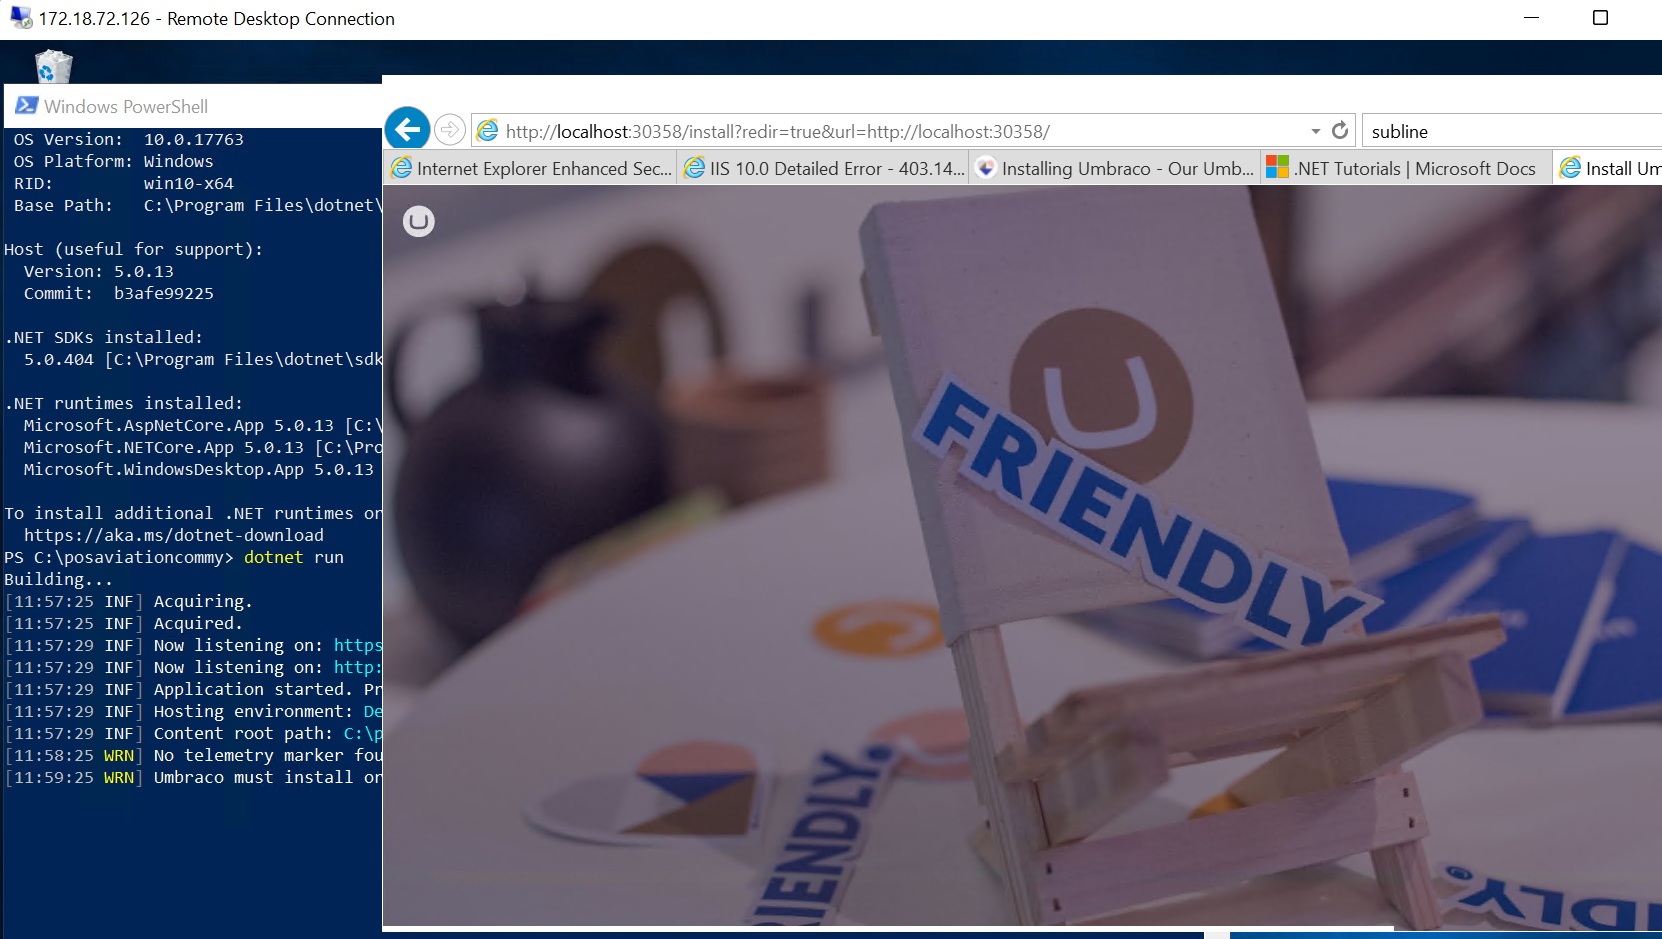Click 'Building...' line in PowerShell
The width and height of the screenshot is (1662, 939).
(x=59, y=579)
